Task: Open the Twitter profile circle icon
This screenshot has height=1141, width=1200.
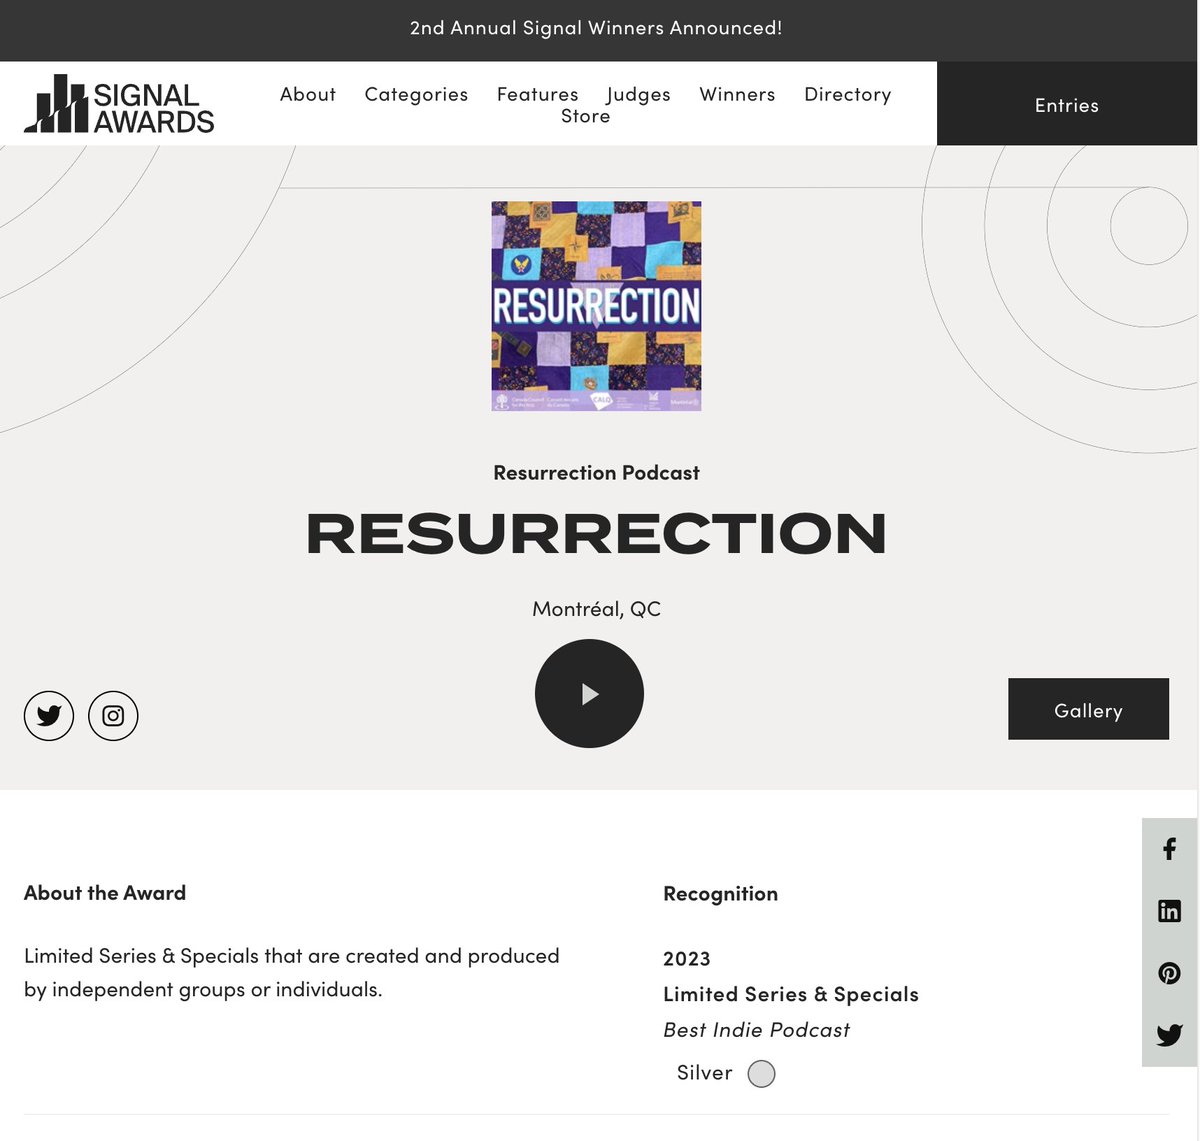Action: click(49, 716)
